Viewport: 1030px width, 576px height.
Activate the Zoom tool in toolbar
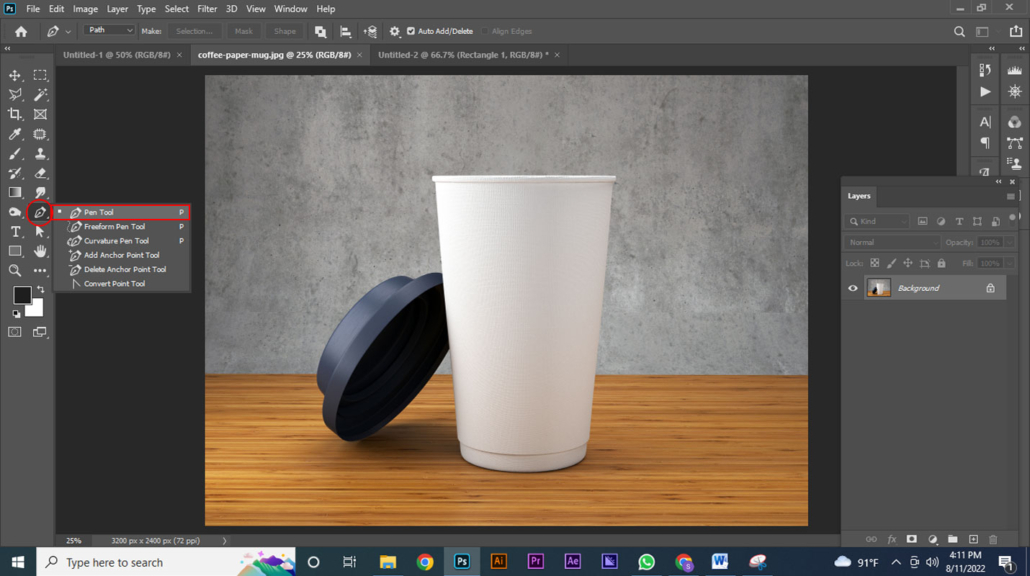tap(15, 271)
